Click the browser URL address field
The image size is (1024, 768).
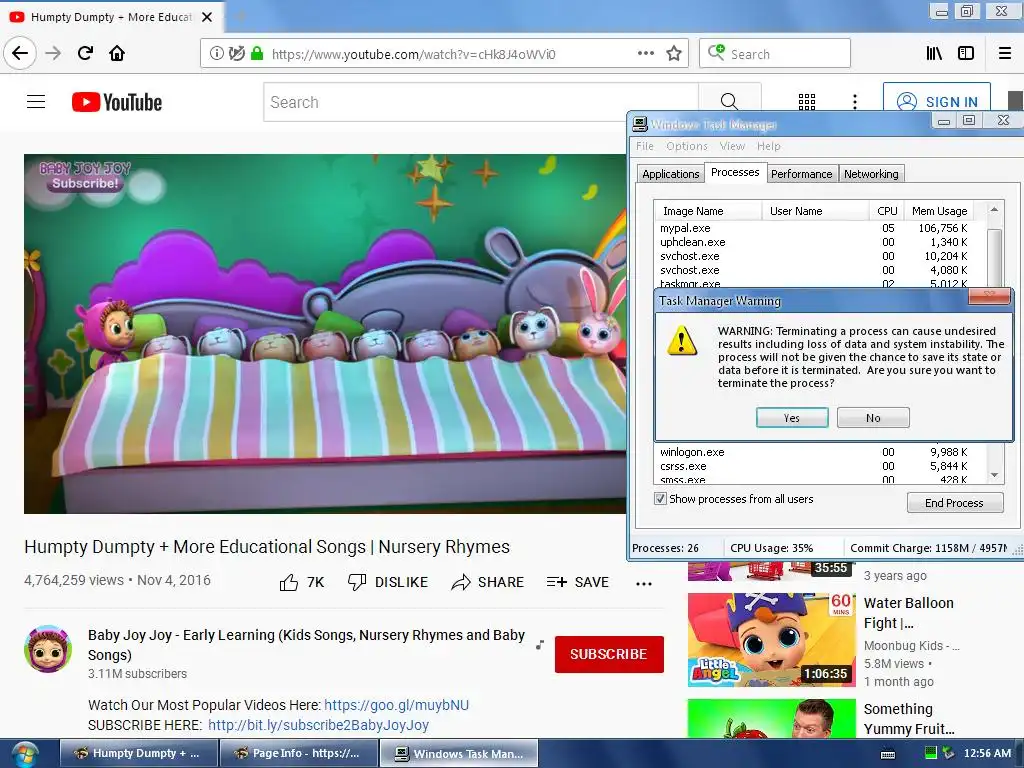(x=445, y=54)
